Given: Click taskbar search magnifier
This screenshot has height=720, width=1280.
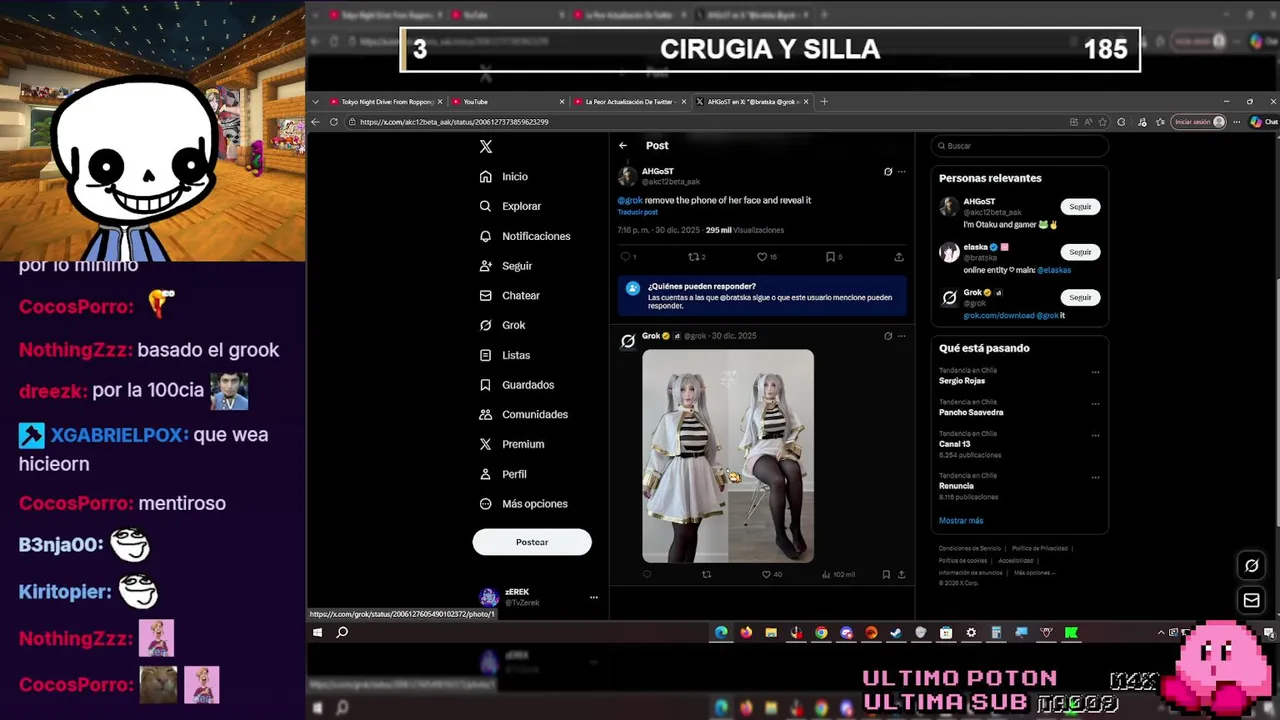Looking at the screenshot, I should (x=342, y=632).
